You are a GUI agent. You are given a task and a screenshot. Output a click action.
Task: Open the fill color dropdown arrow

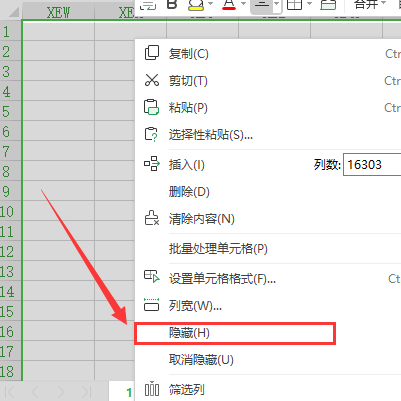click(x=210, y=4)
